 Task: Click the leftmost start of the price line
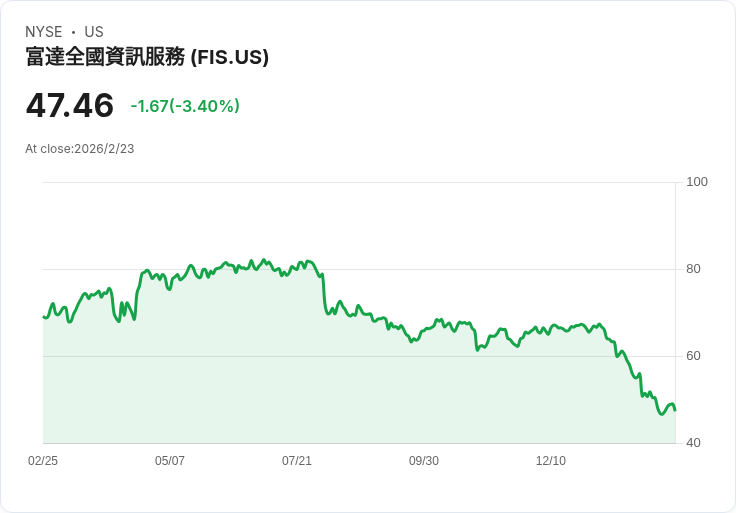44,317
